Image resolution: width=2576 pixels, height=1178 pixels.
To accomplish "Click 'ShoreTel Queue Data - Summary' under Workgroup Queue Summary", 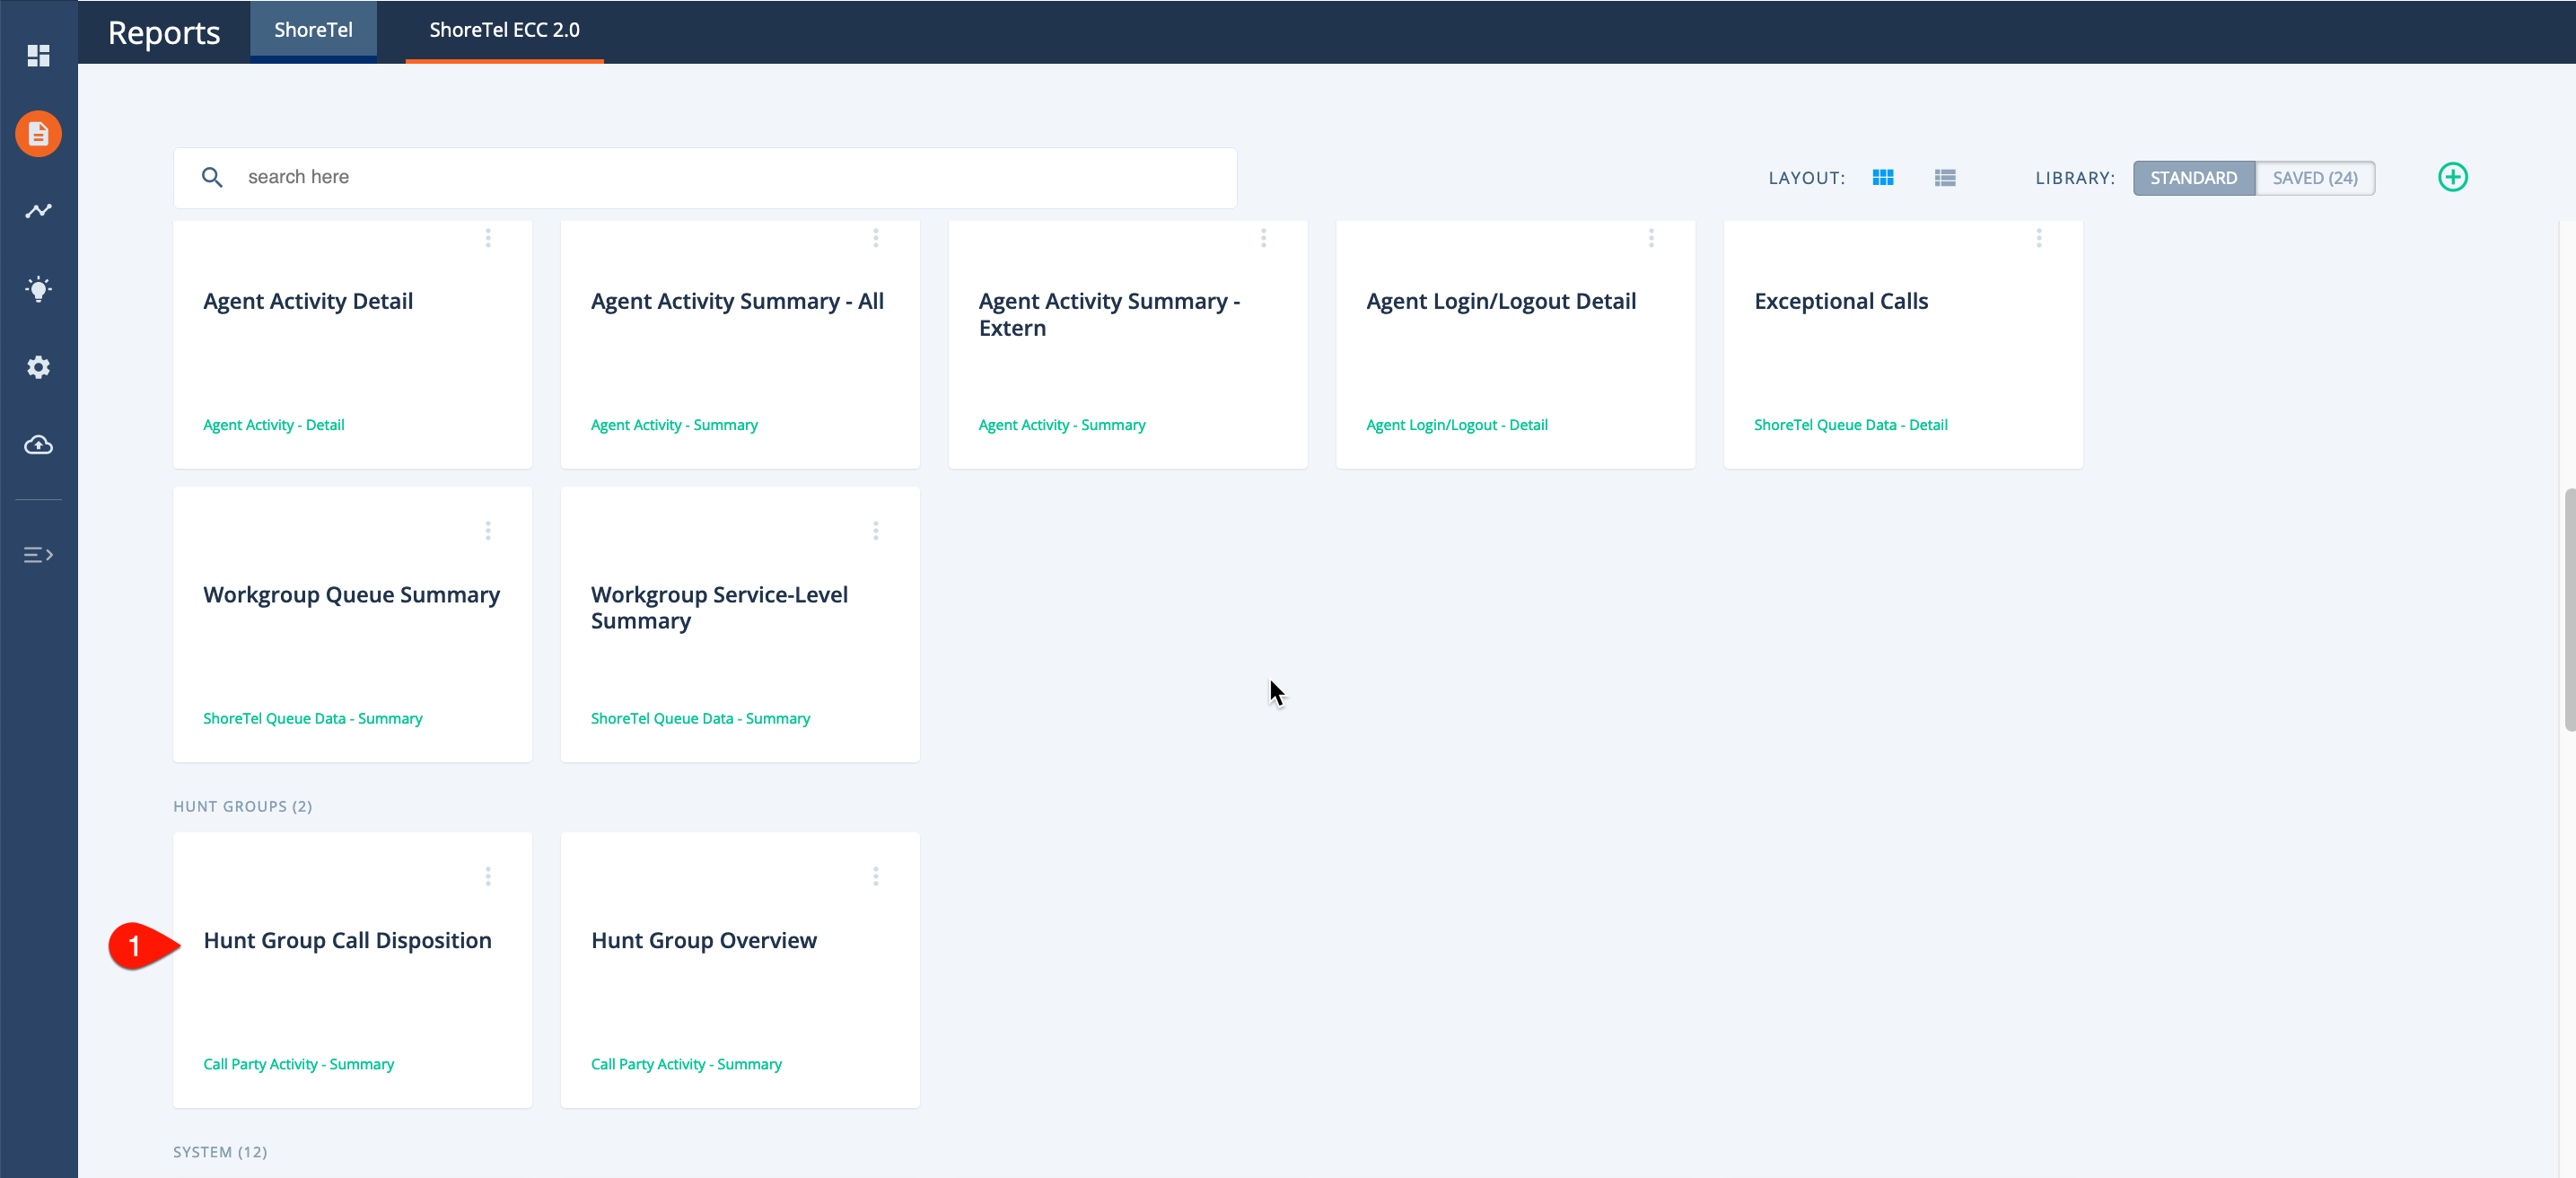I will point(313,719).
